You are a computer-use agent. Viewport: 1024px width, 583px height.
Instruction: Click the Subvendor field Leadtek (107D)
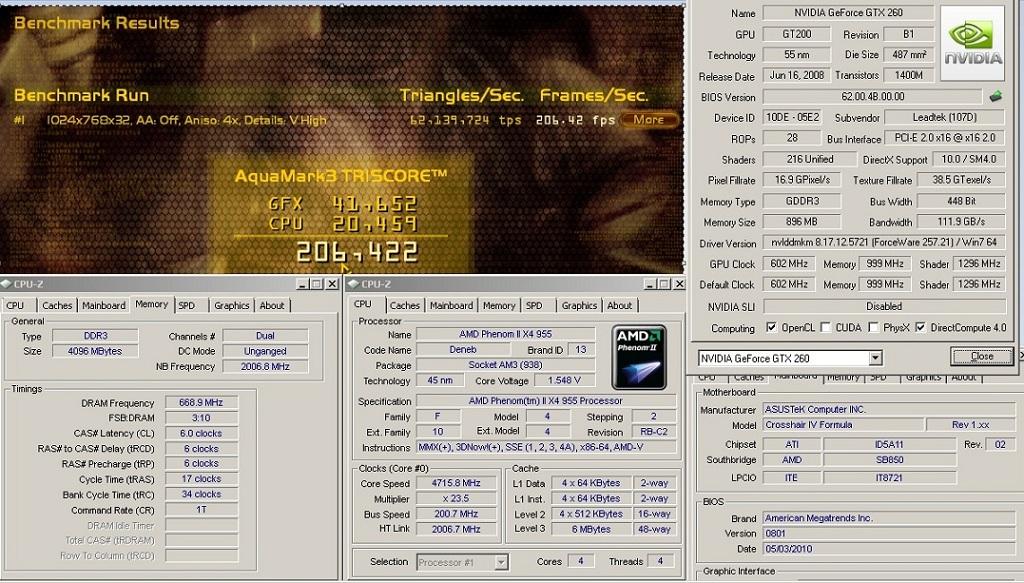tap(944, 118)
